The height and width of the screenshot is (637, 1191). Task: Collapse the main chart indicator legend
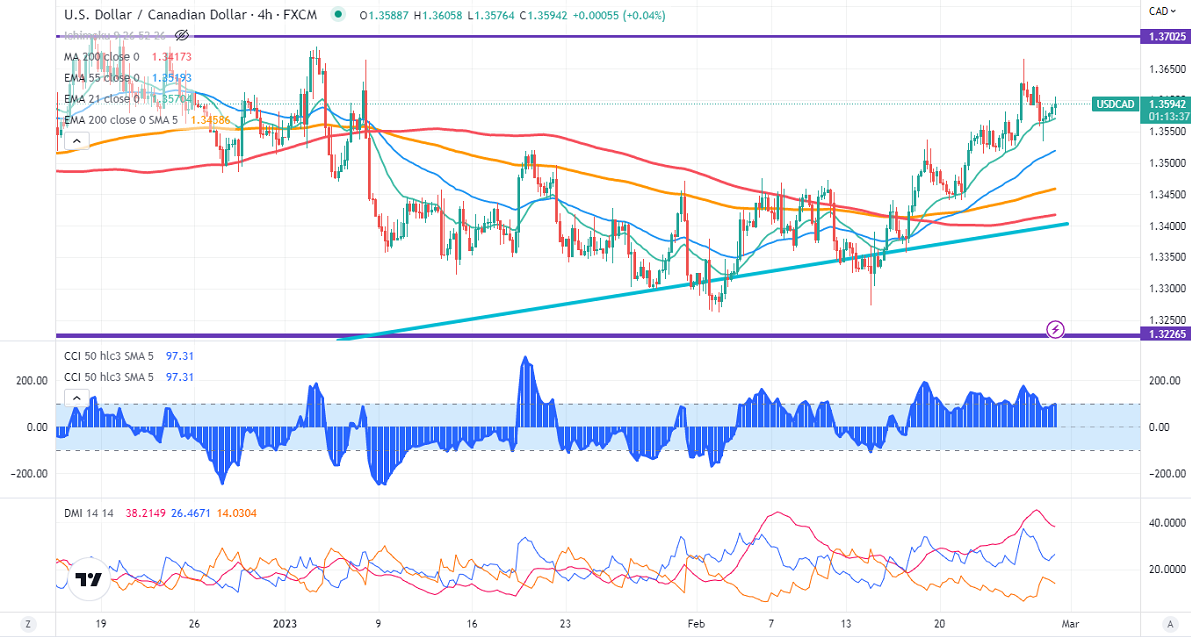tap(75, 141)
